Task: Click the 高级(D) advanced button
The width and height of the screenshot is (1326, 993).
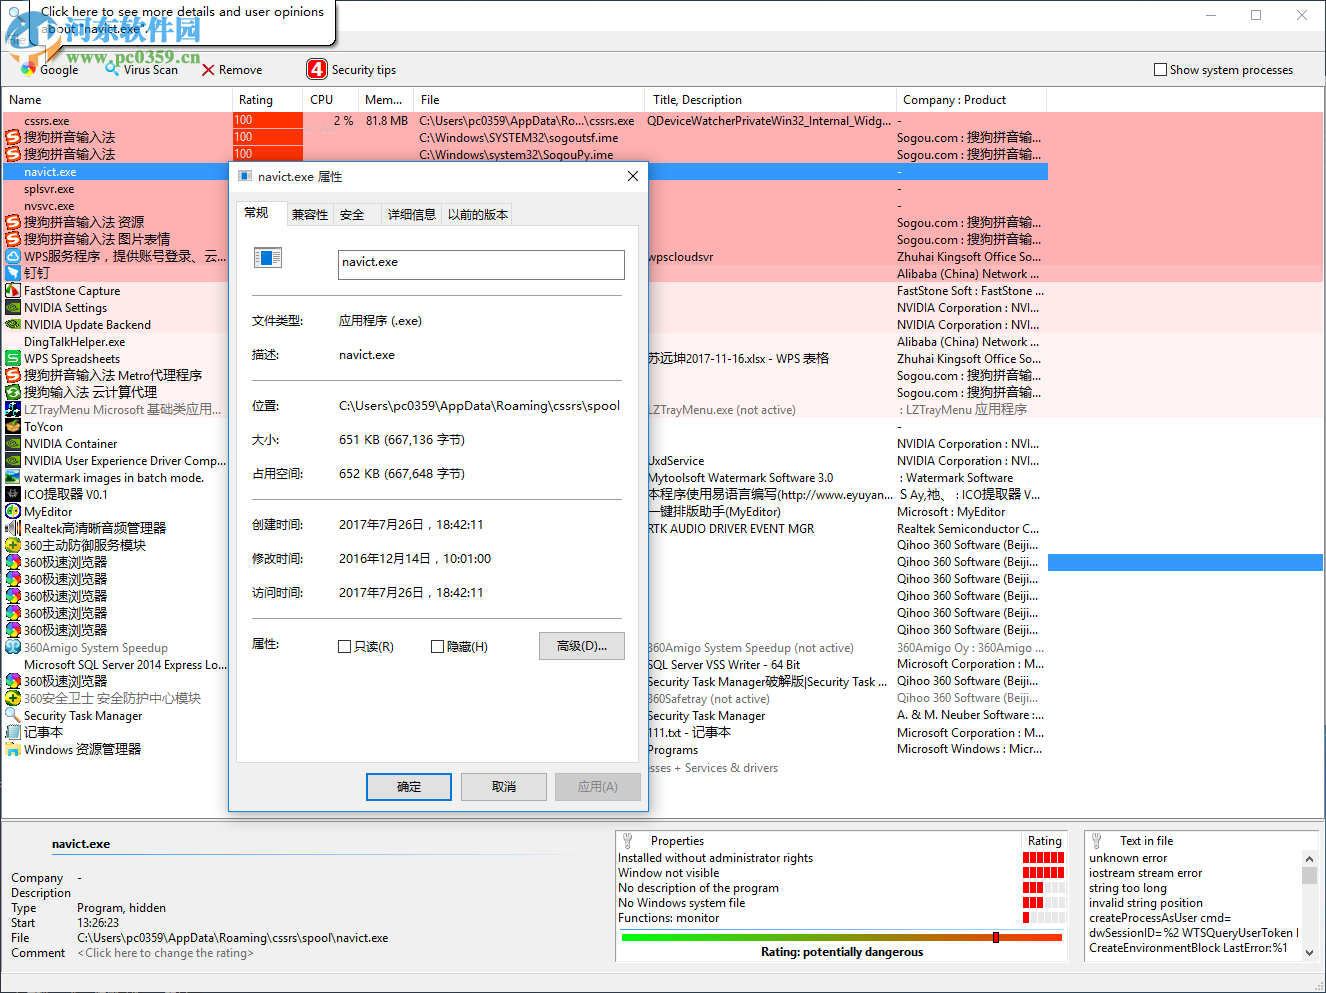Action: point(581,646)
